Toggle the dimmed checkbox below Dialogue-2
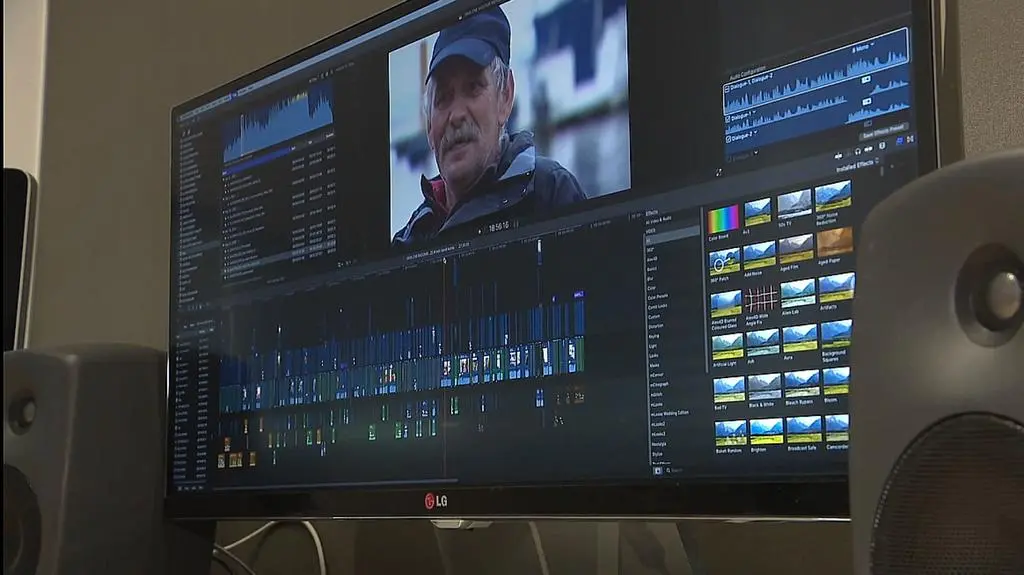The image size is (1024, 575). [729, 159]
